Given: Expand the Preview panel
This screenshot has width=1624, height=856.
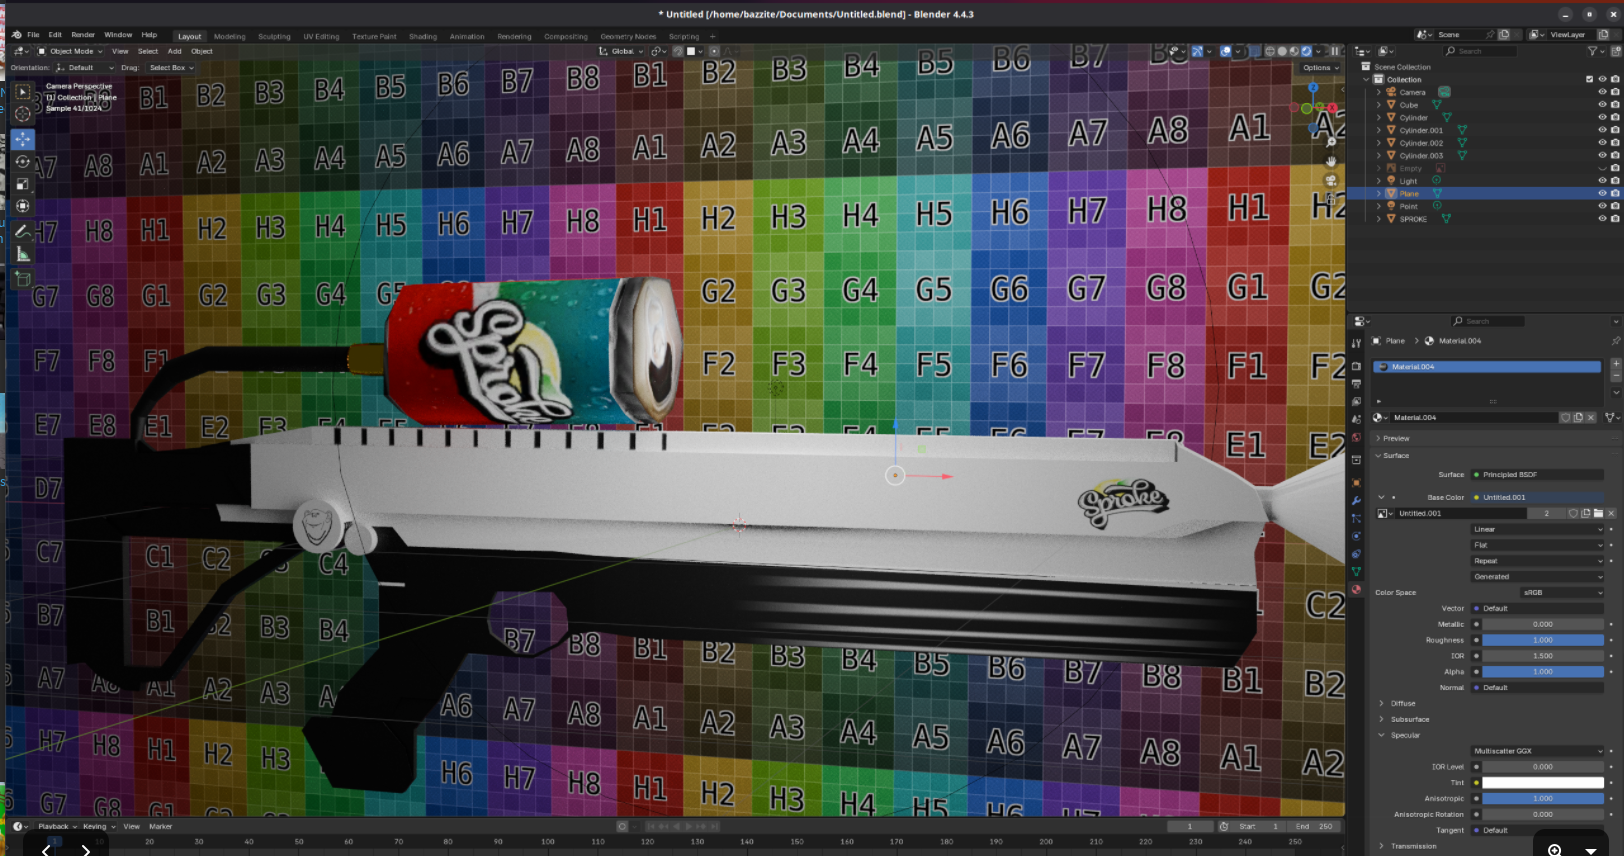Looking at the screenshot, I should click(1395, 438).
